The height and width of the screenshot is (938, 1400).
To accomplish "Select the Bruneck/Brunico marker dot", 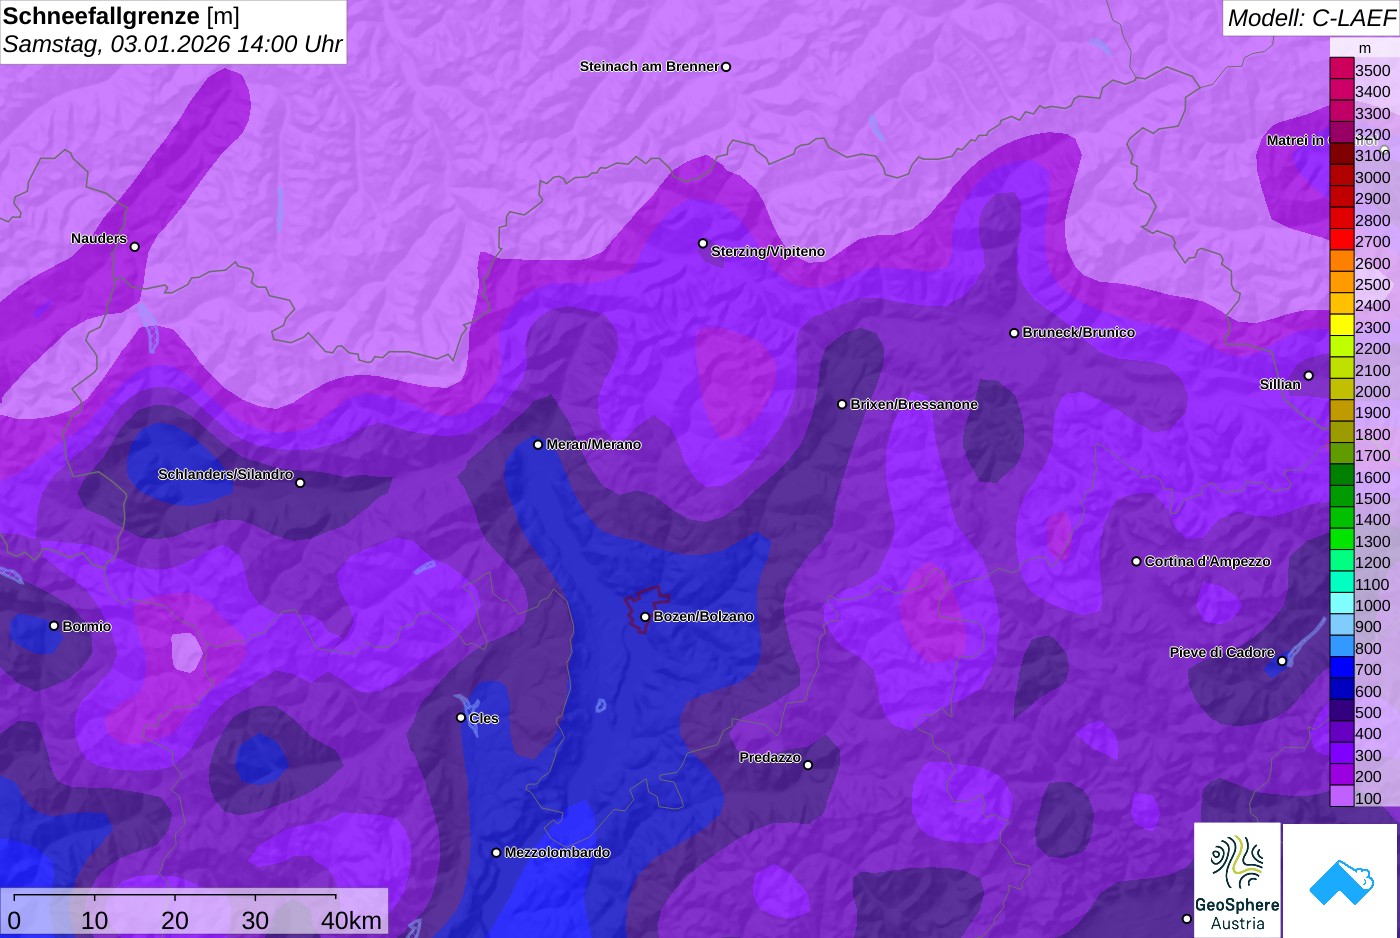I will click(x=1014, y=333).
